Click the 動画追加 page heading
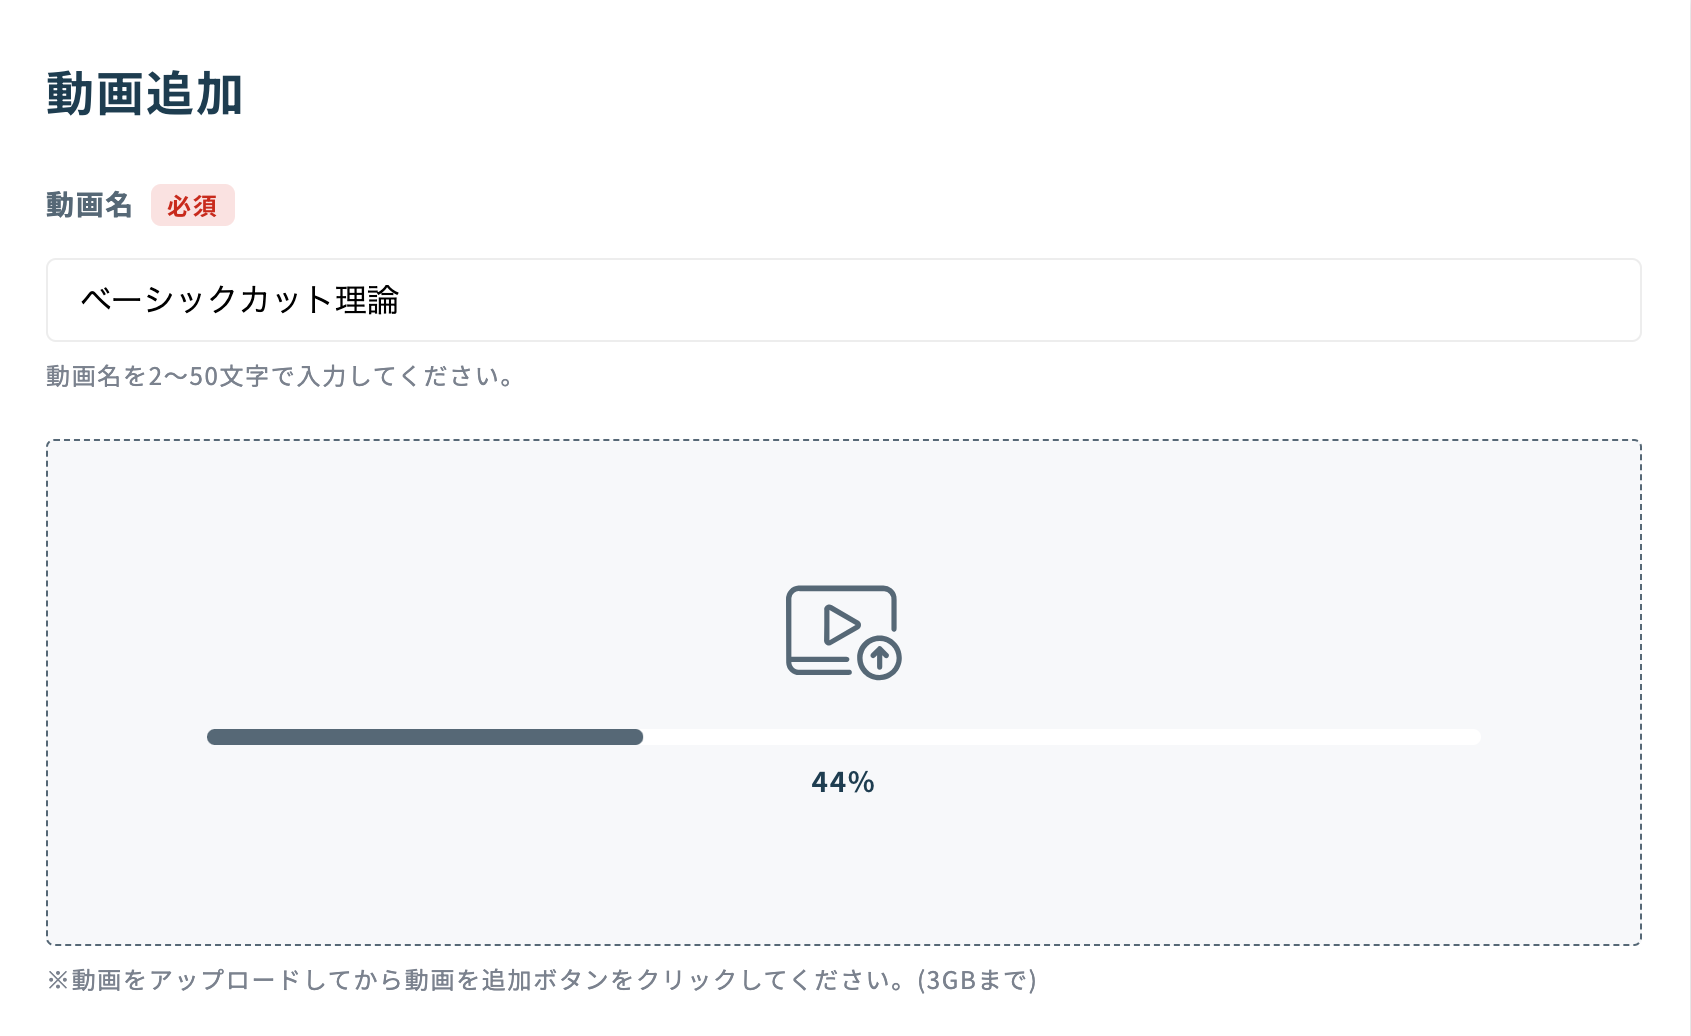 144,94
